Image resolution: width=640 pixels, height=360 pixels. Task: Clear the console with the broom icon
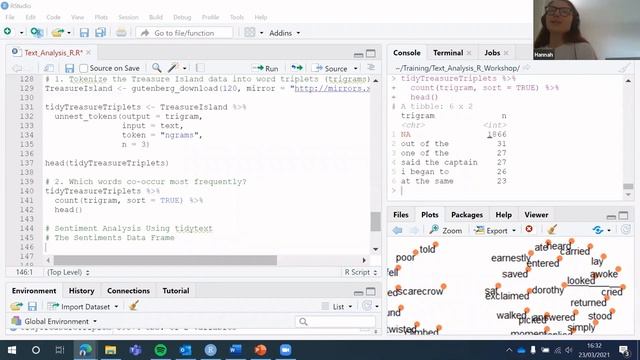(623, 68)
